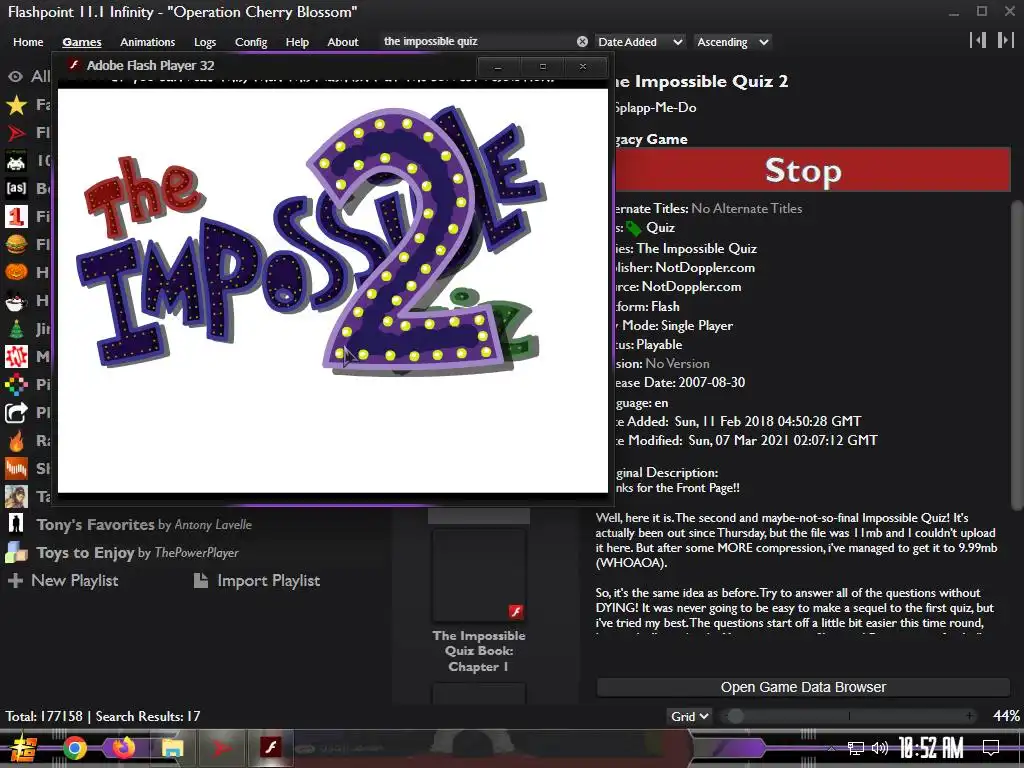Click the search field with 'the impossible quiz'
The image size is (1024, 768).
pos(478,42)
